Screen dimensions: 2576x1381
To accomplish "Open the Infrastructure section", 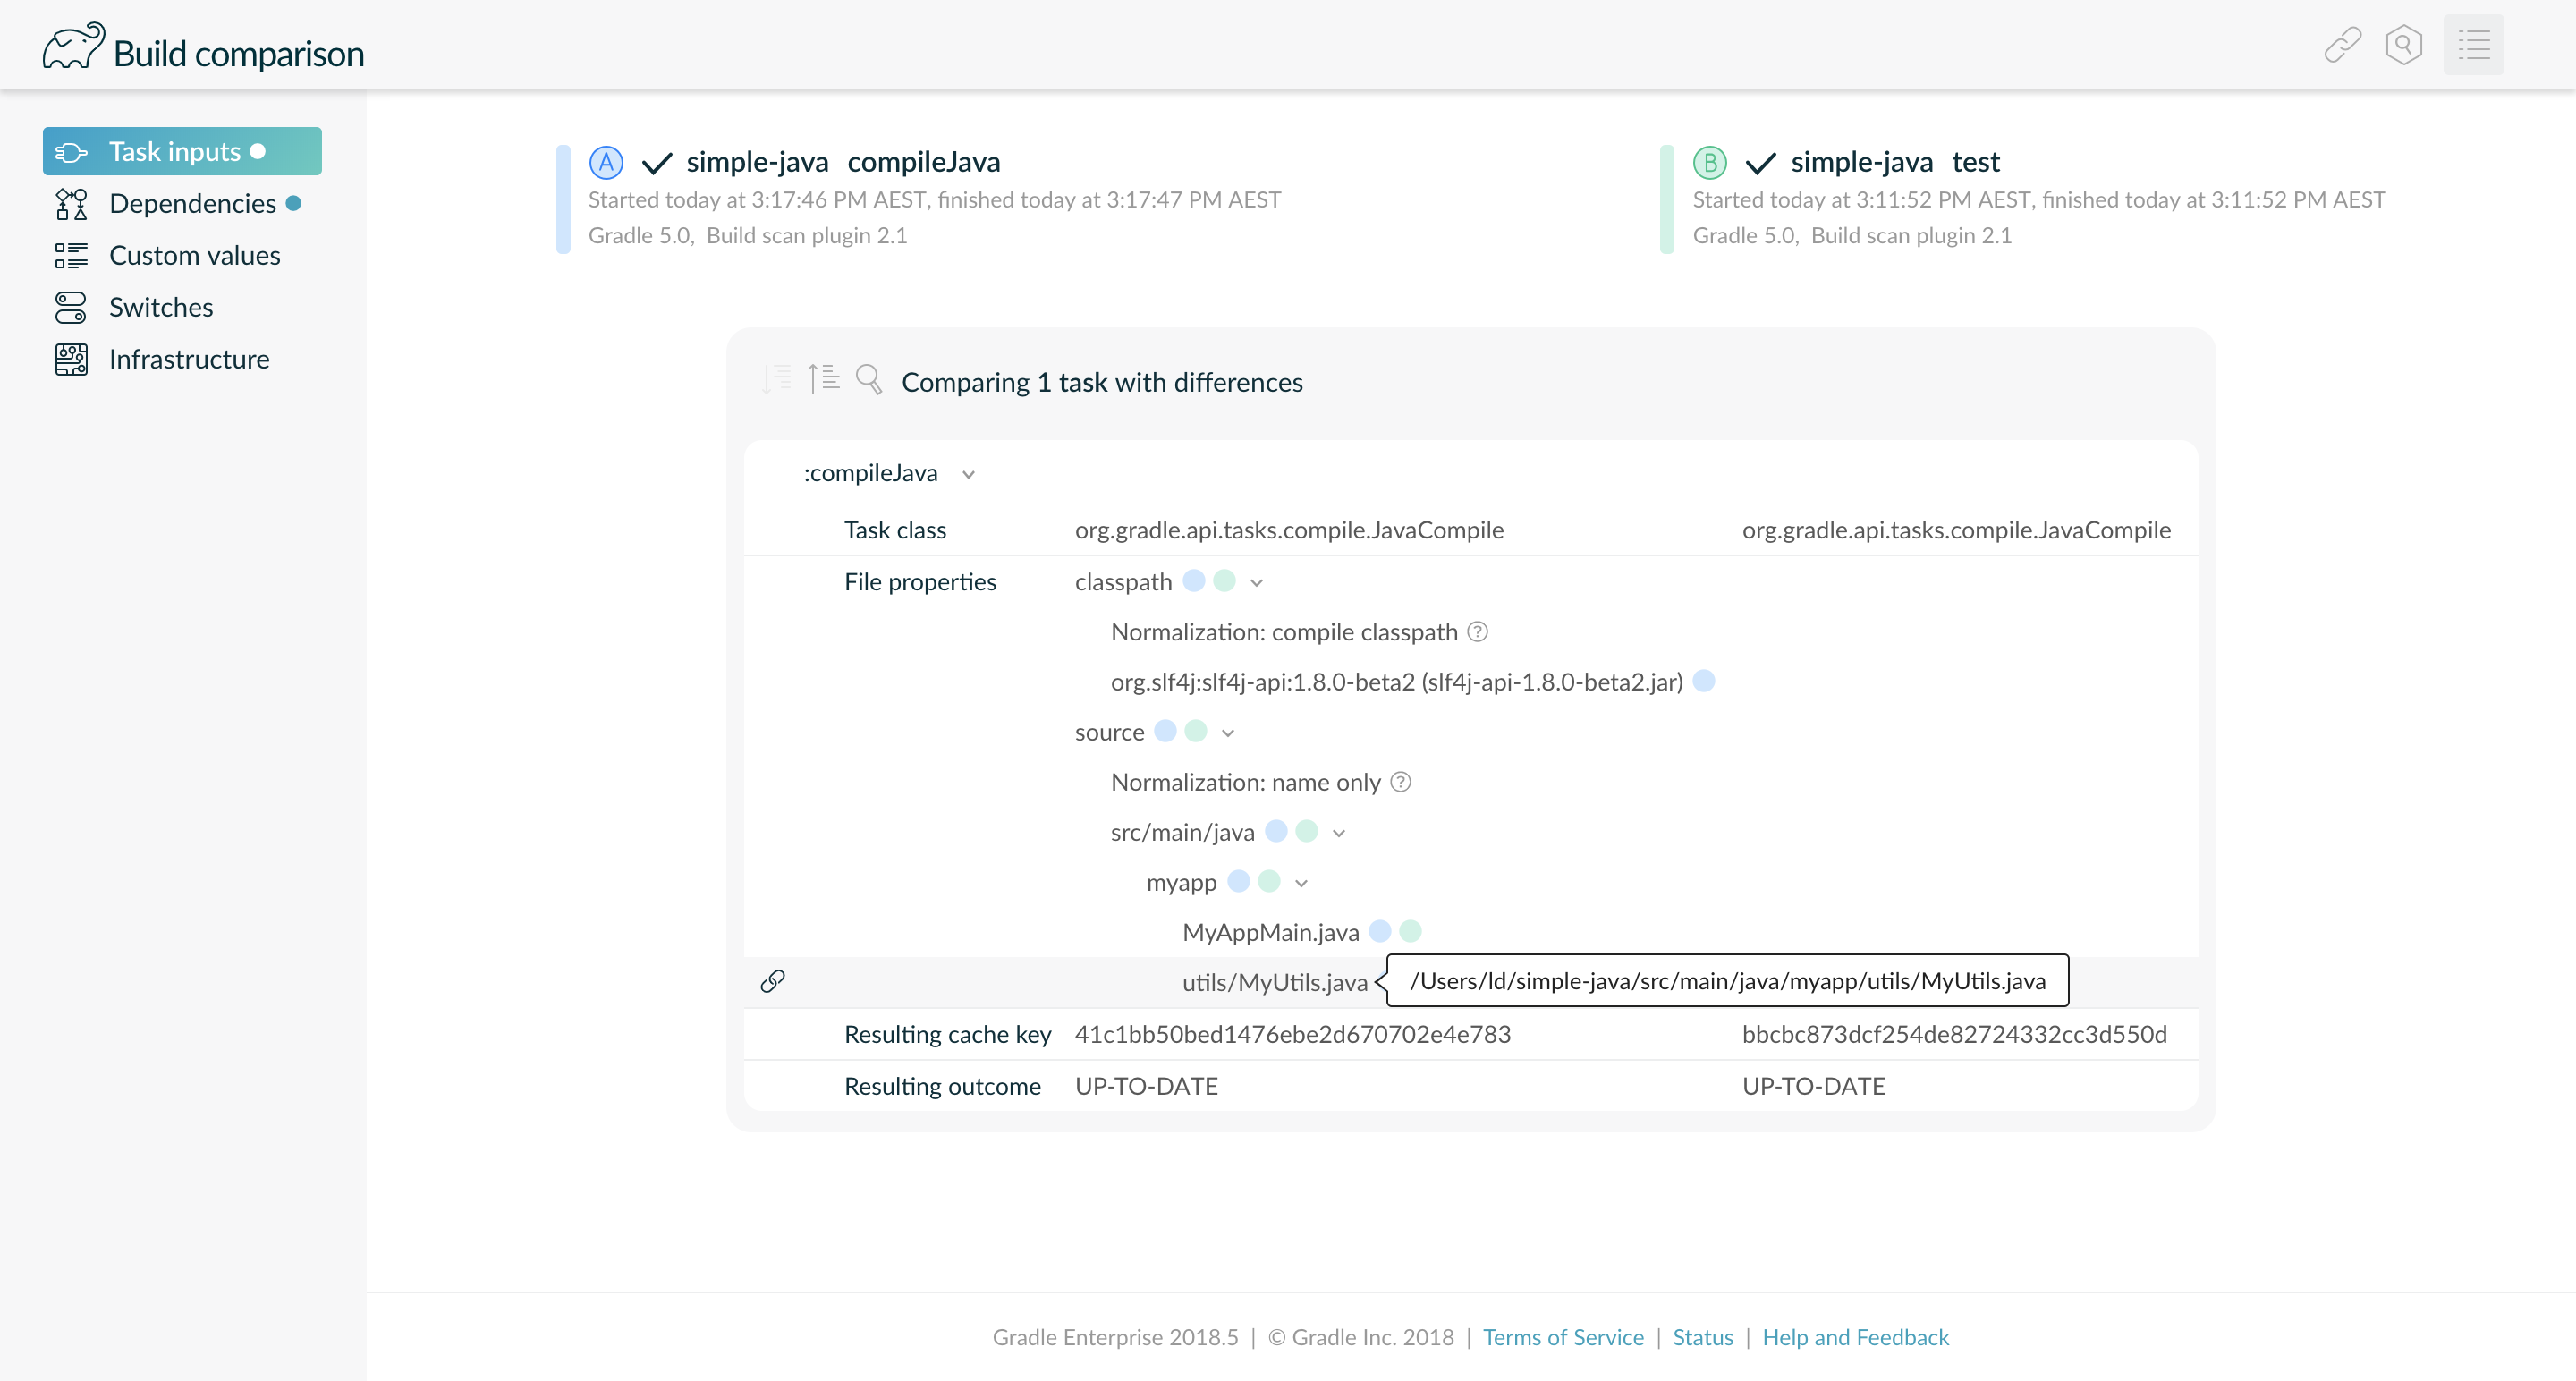I will point(189,359).
